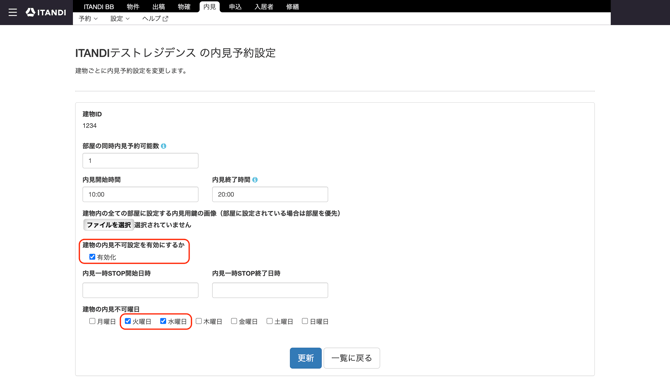Focus the 内見開始時間 field showing 10:00
Image resolution: width=670 pixels, height=380 pixels.
coord(140,194)
